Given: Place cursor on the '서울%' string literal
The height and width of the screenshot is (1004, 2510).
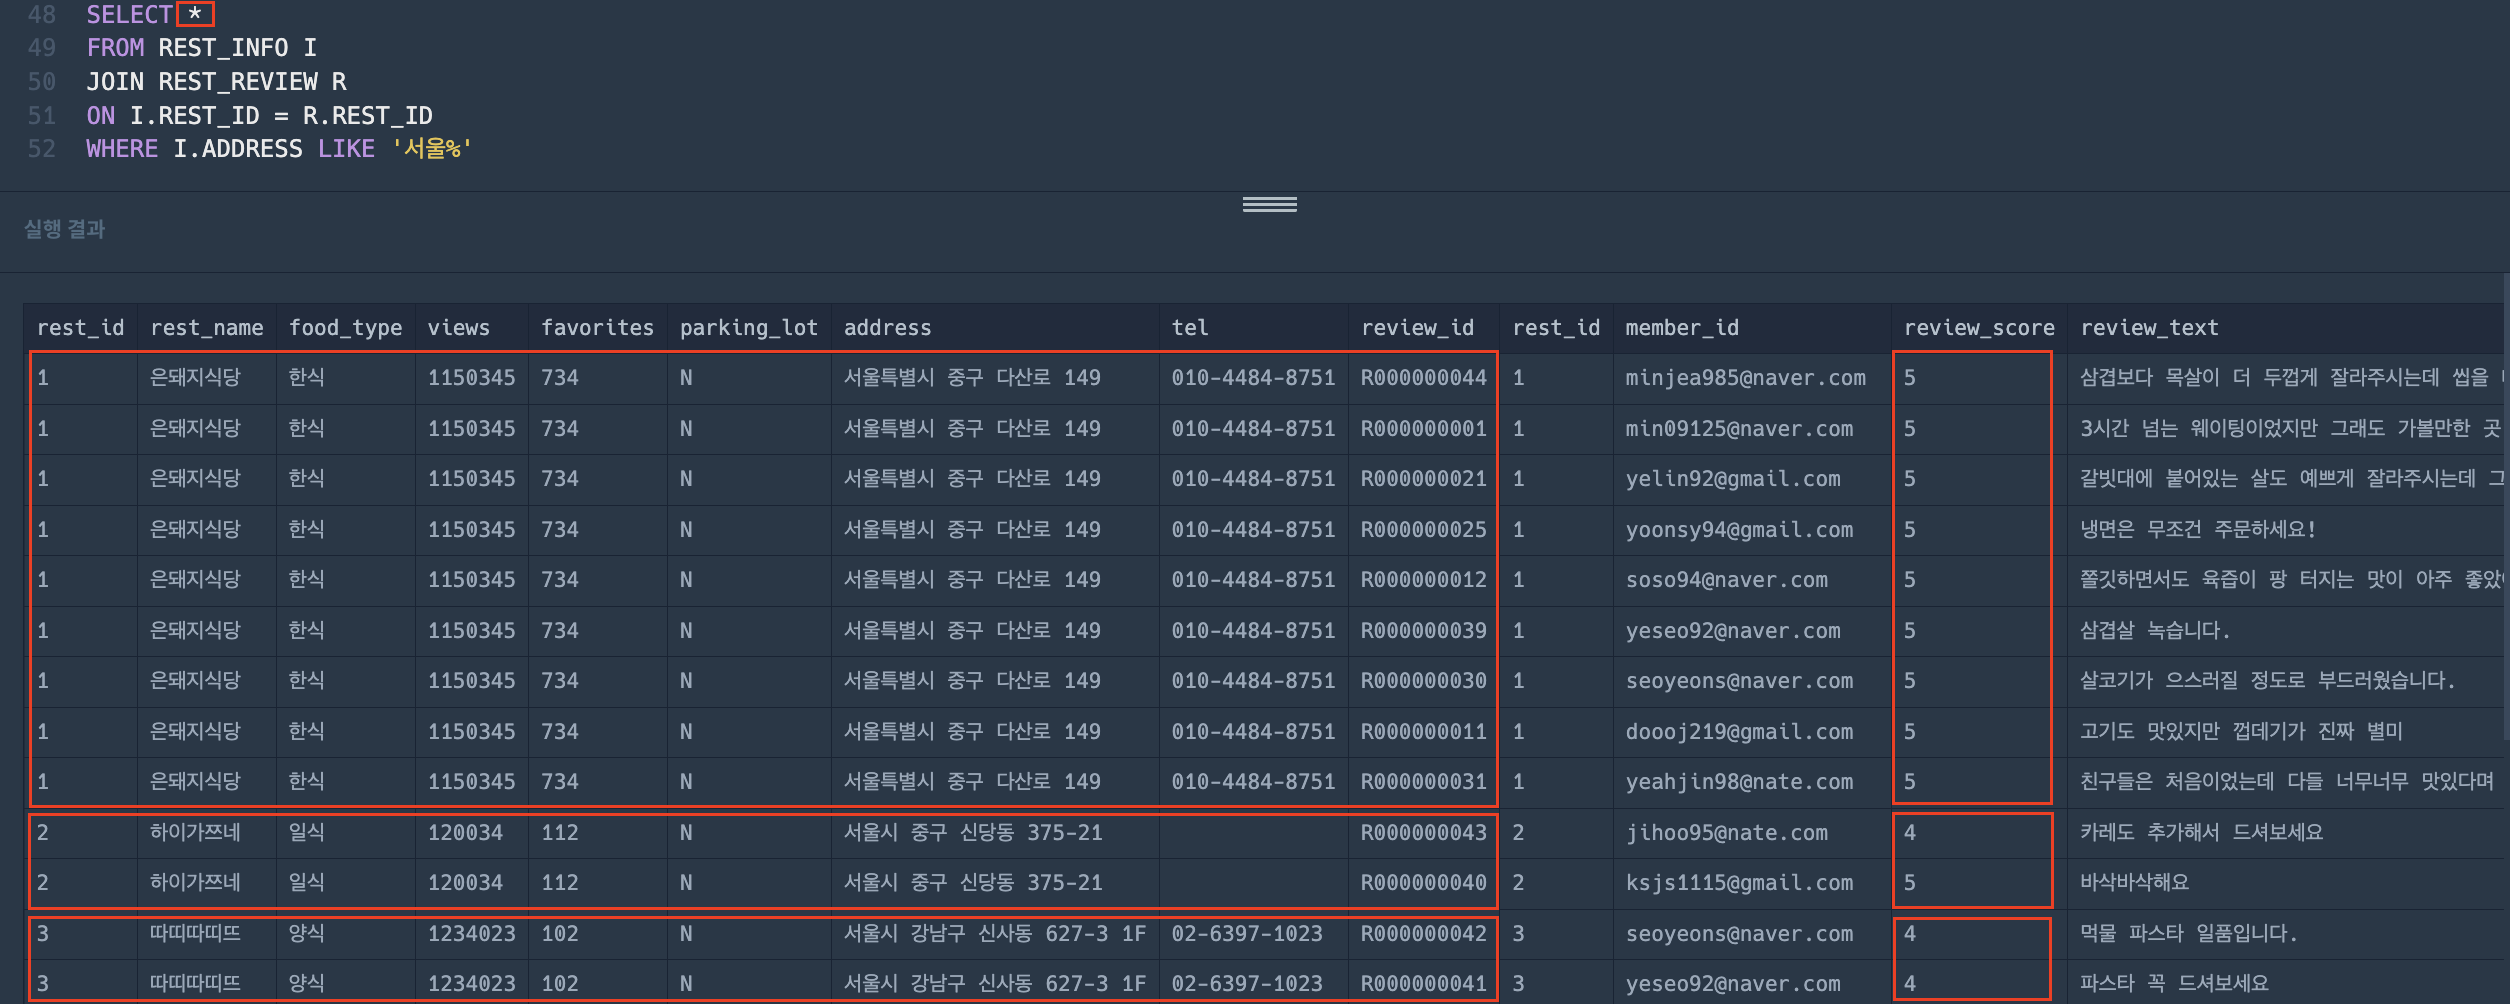Looking at the screenshot, I should click(432, 149).
